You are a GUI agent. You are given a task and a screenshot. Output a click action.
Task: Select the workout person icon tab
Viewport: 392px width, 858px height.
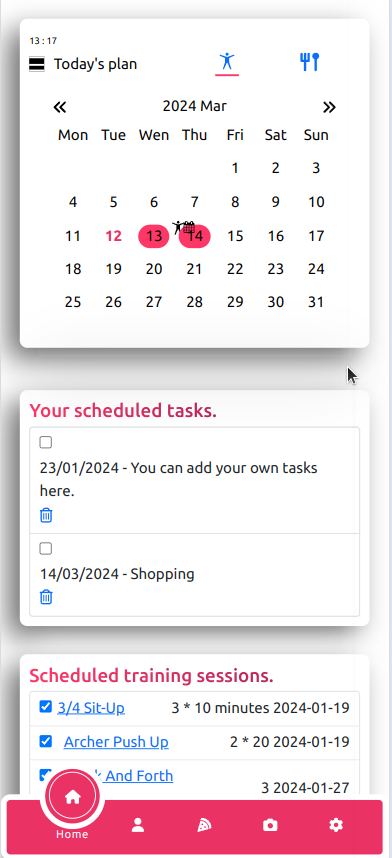pos(227,62)
